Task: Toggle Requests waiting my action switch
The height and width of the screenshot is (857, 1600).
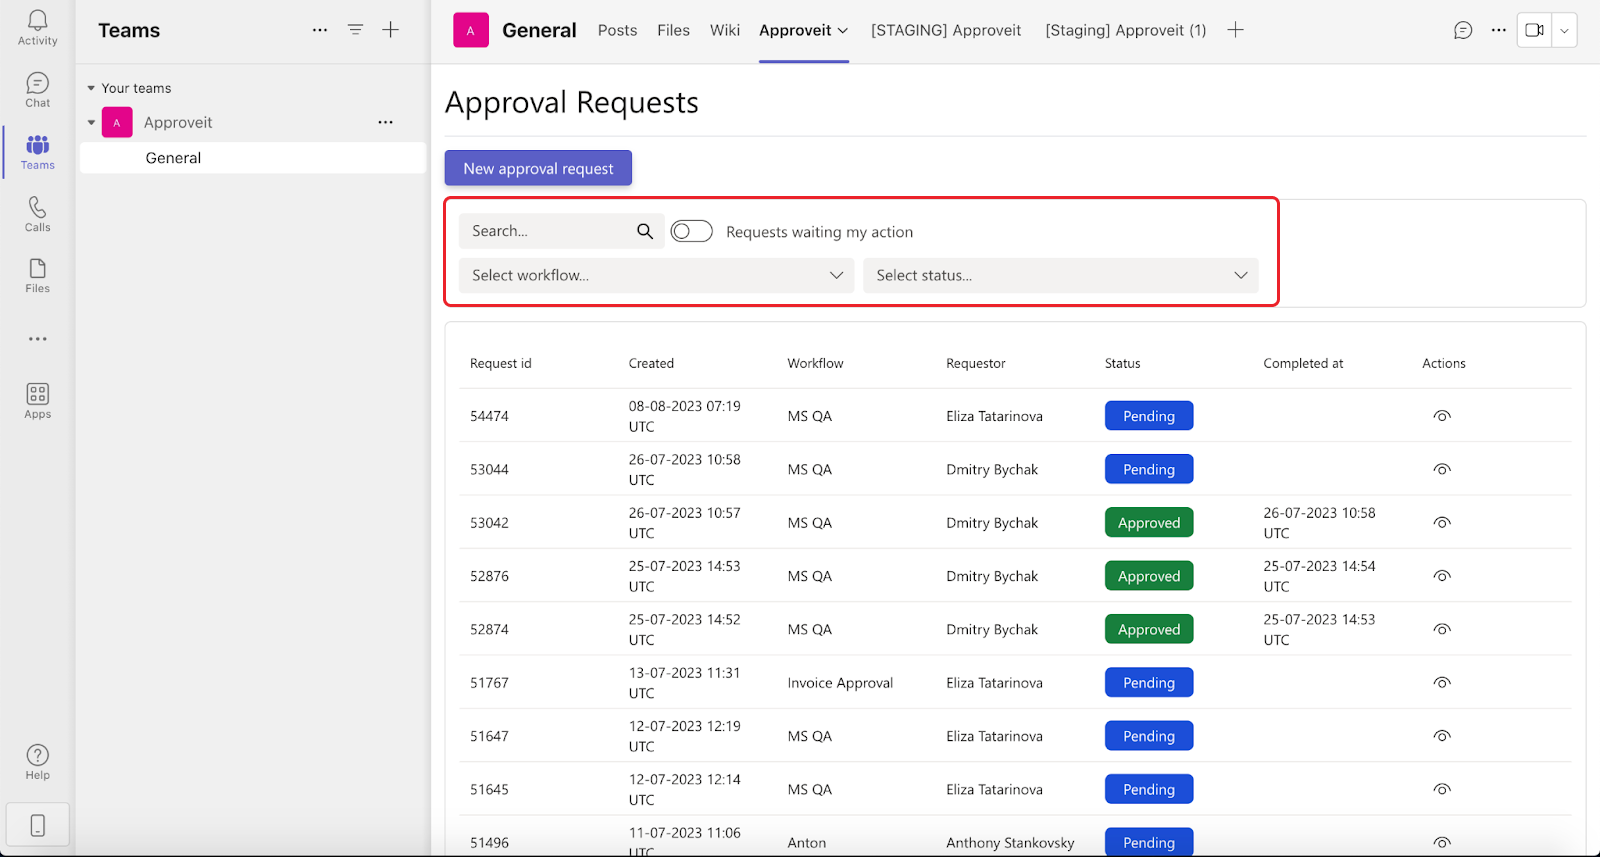Action: (691, 231)
